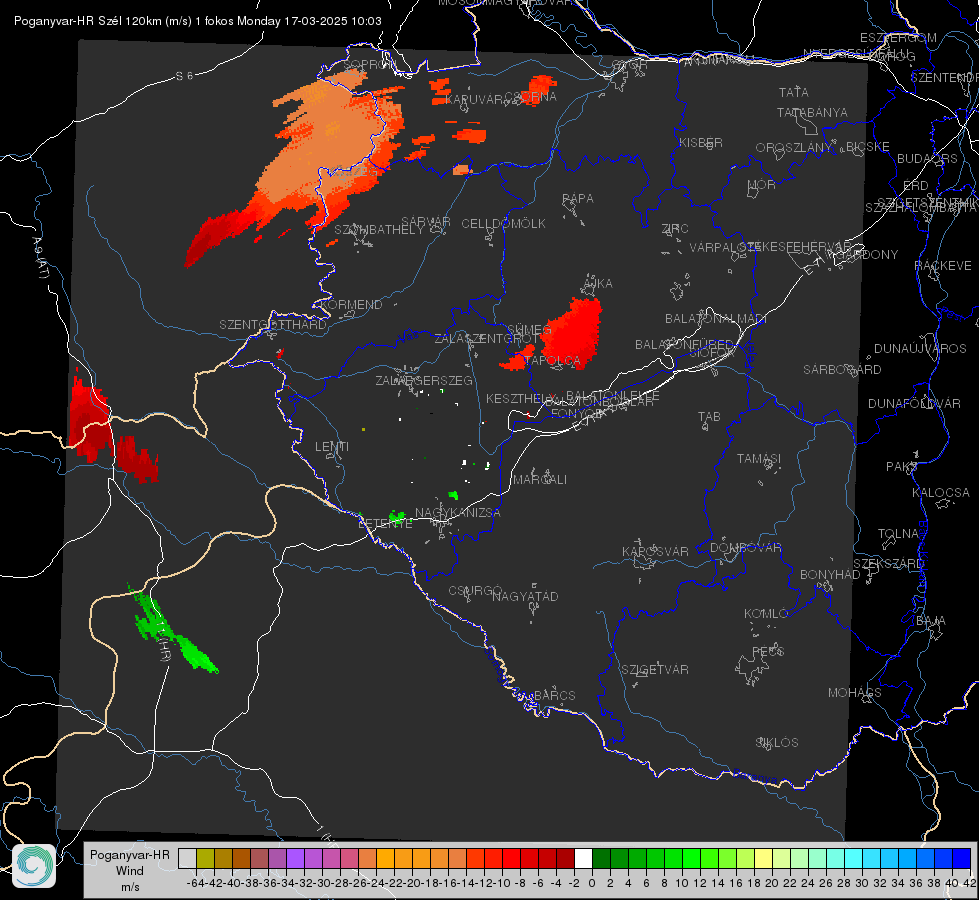Click the SZOMBATHELY city label

[378, 230]
